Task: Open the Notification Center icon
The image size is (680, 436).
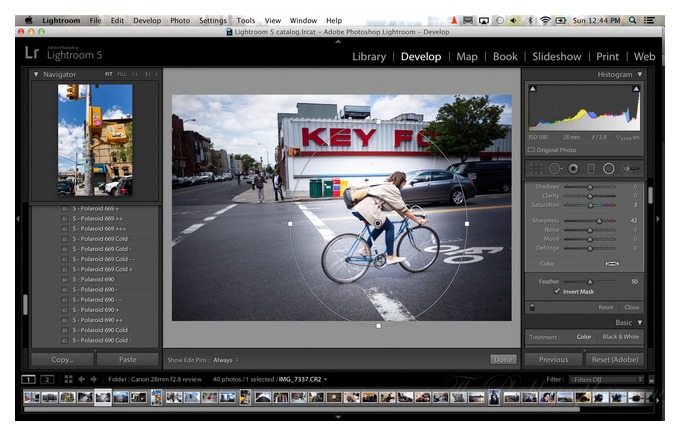Action: (649, 20)
